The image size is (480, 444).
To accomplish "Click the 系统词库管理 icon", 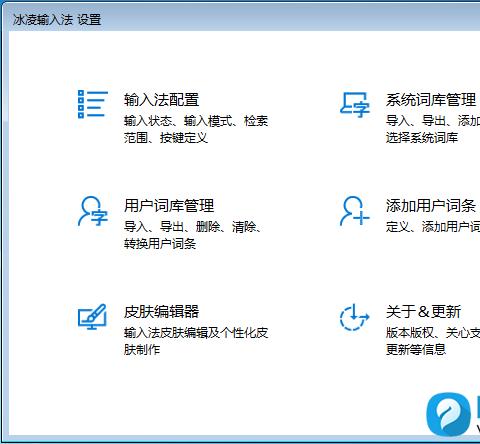I will (x=355, y=105).
